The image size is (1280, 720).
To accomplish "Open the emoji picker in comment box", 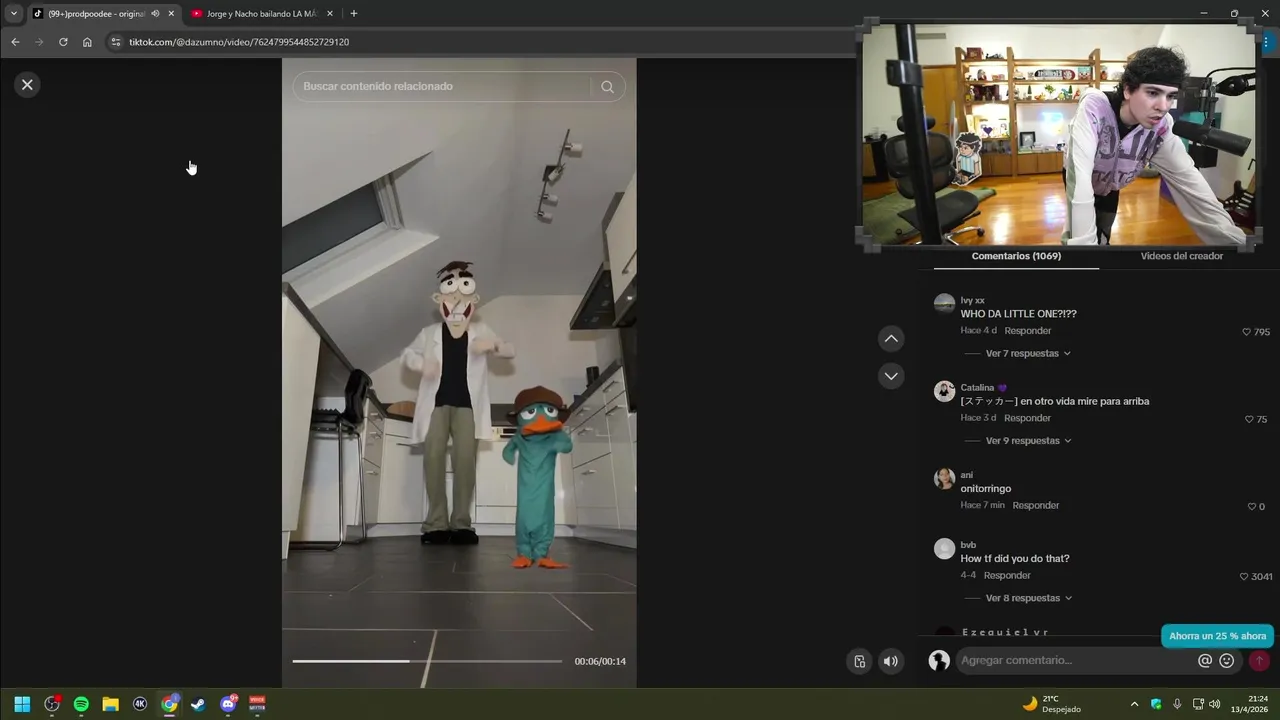I will [x=1227, y=661].
